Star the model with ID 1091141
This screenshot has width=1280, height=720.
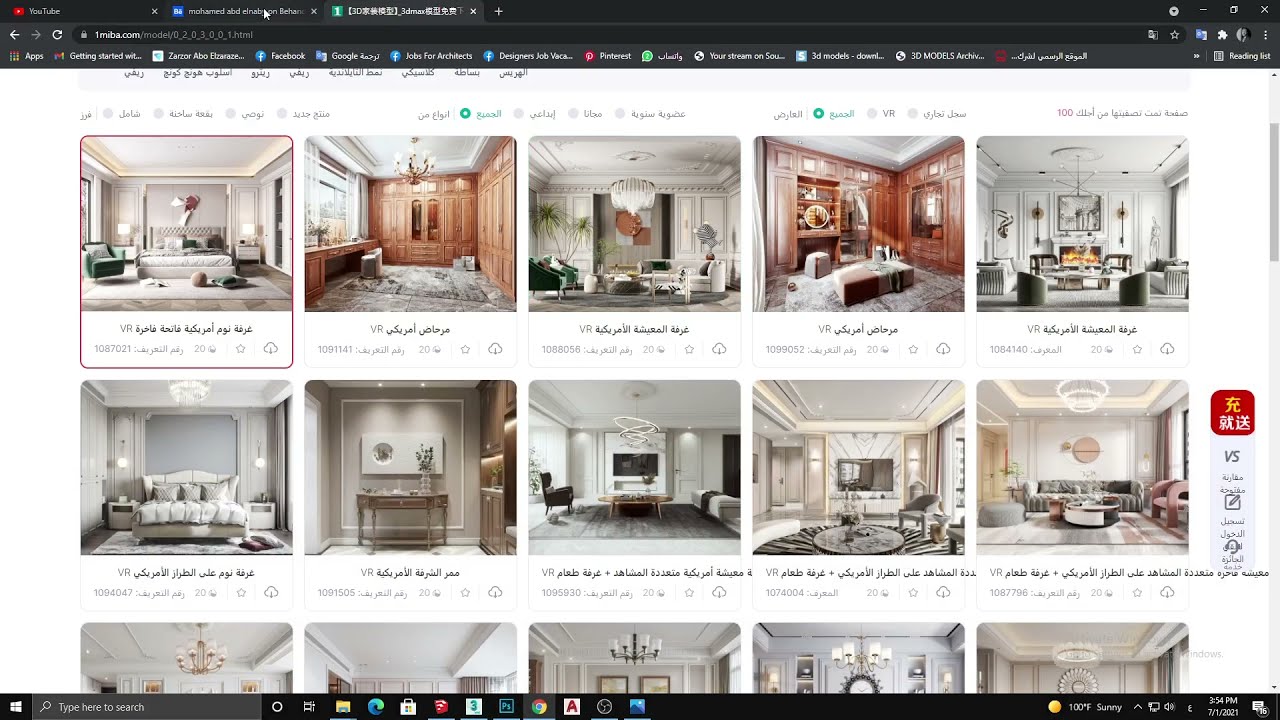[x=465, y=349]
